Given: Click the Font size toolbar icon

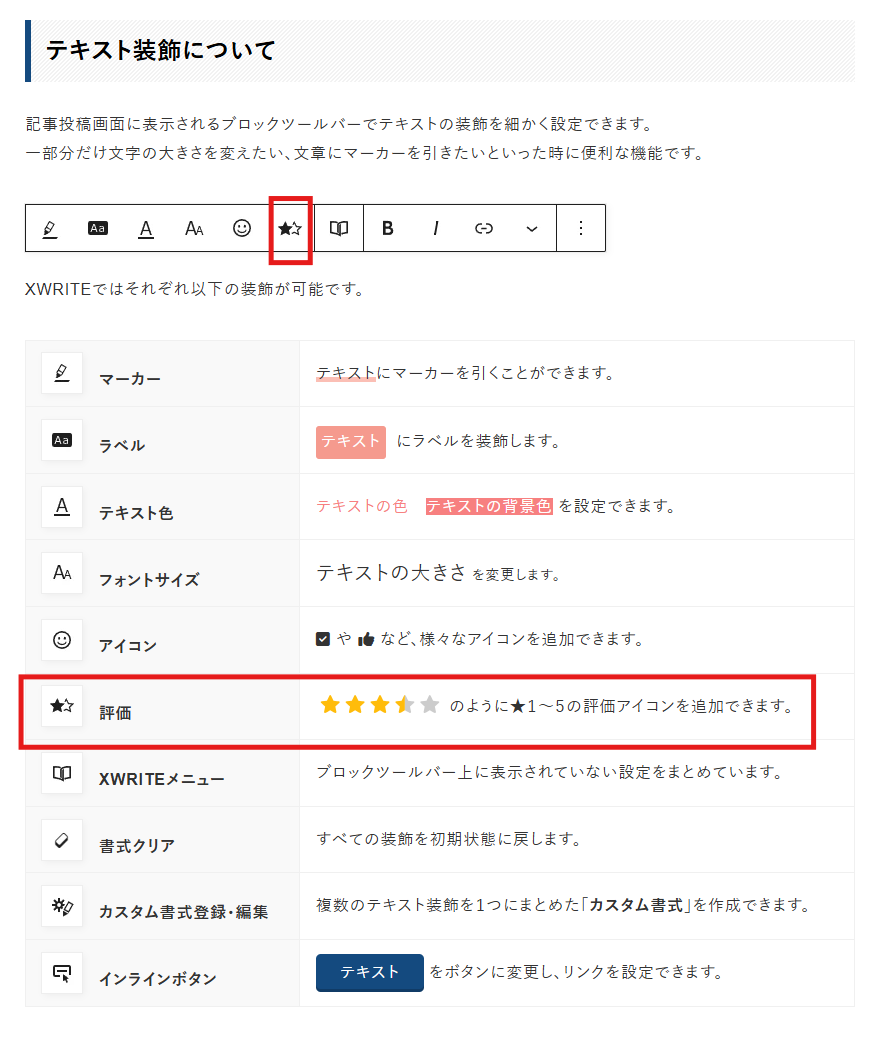Looking at the screenshot, I should coord(194,228).
